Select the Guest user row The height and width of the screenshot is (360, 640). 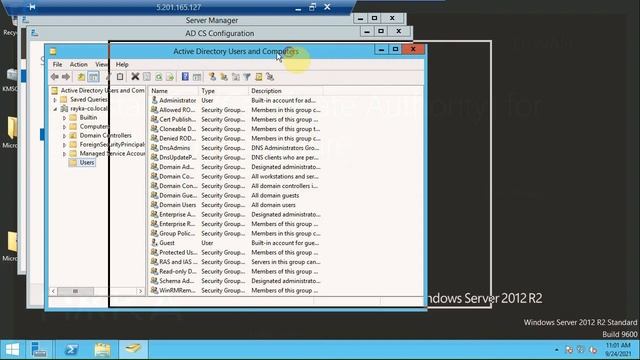point(236,243)
